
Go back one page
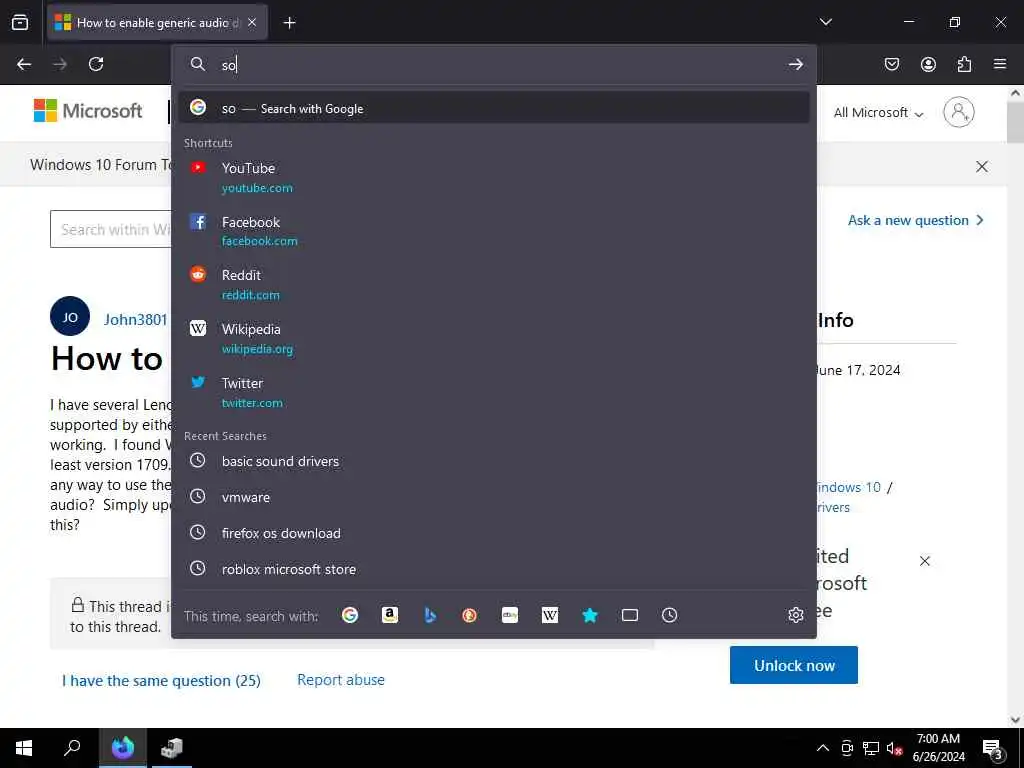point(24,64)
